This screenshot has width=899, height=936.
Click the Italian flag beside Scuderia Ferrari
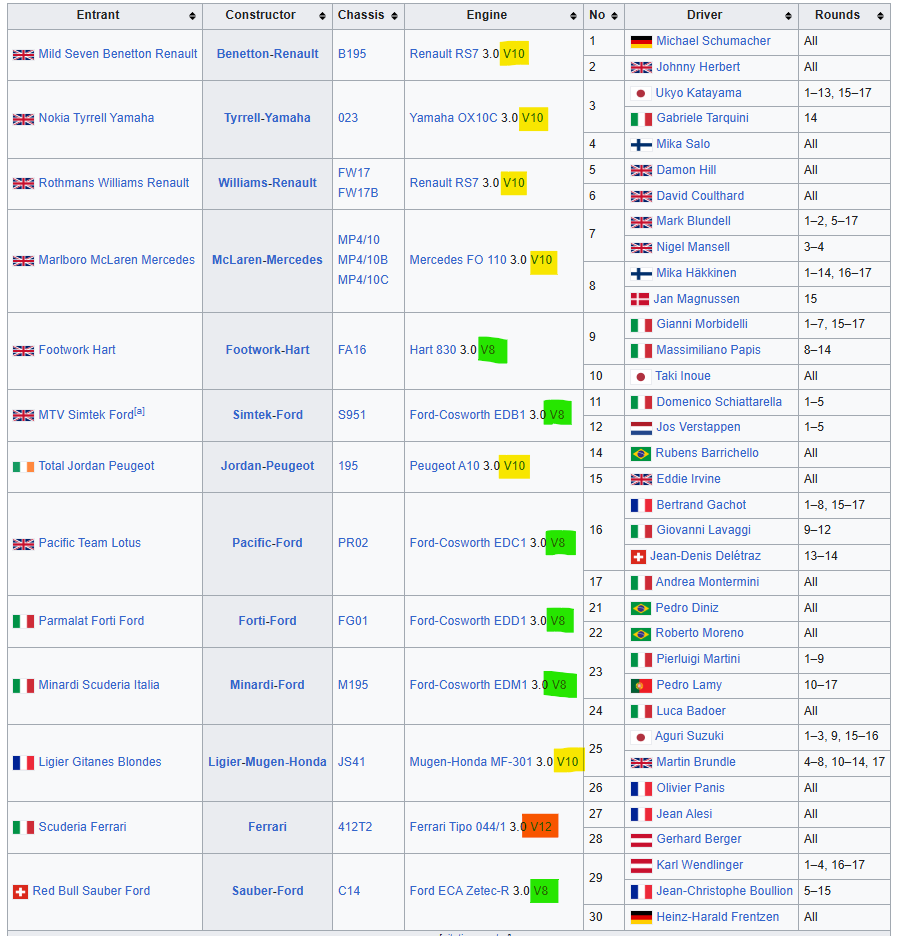23,827
